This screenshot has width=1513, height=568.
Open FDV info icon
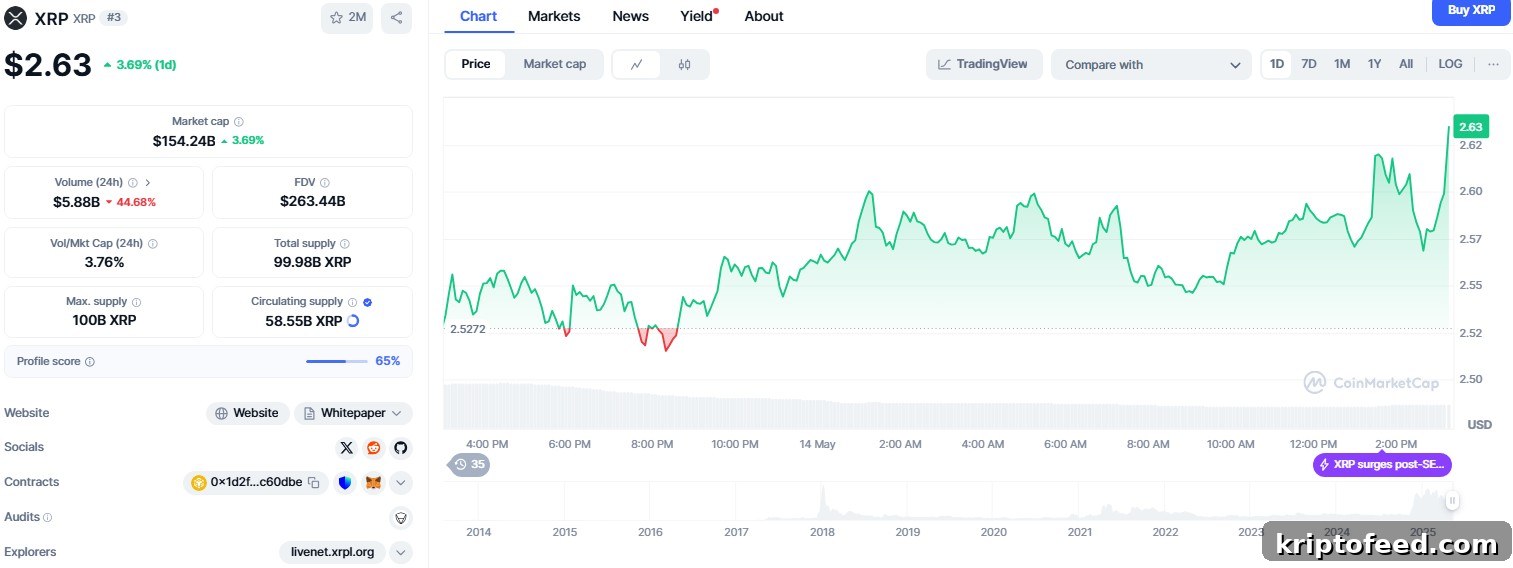pyautogui.click(x=325, y=183)
